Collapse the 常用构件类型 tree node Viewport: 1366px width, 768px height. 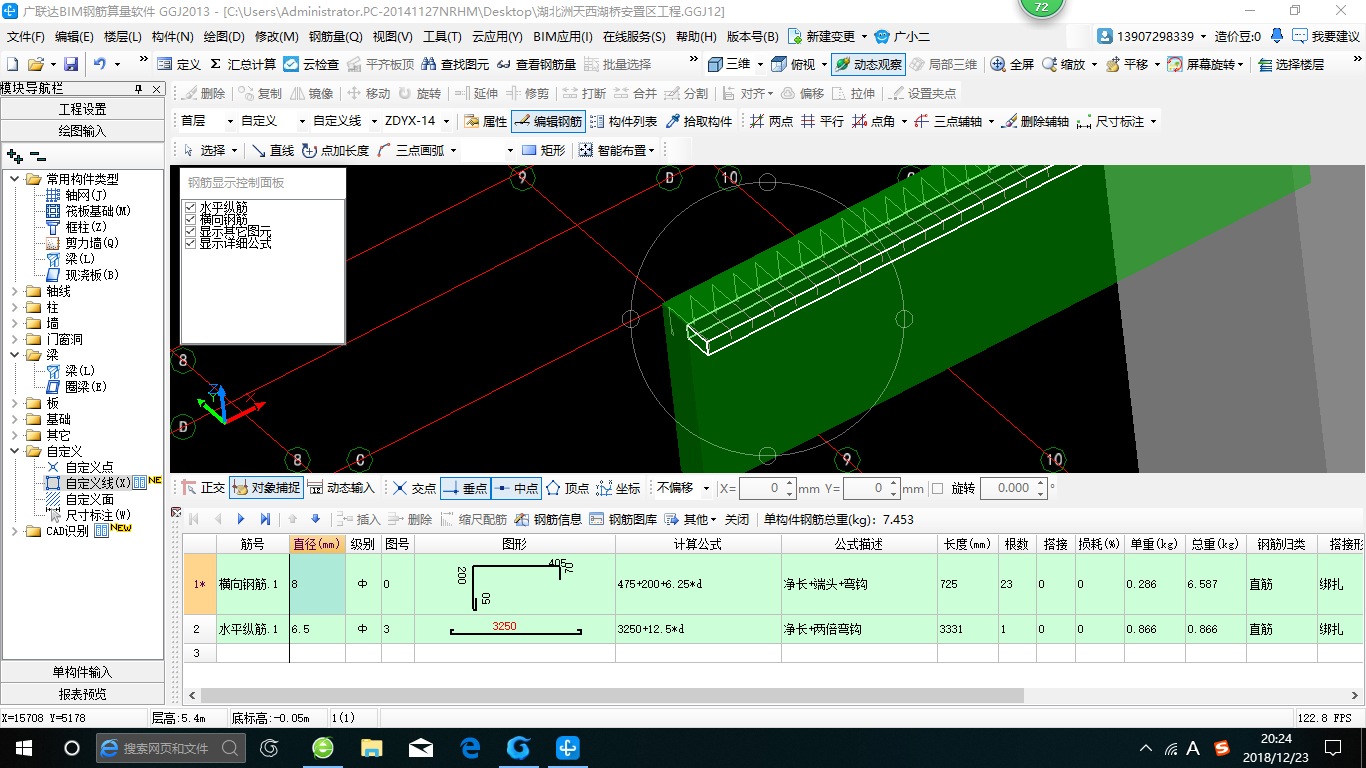coord(14,179)
